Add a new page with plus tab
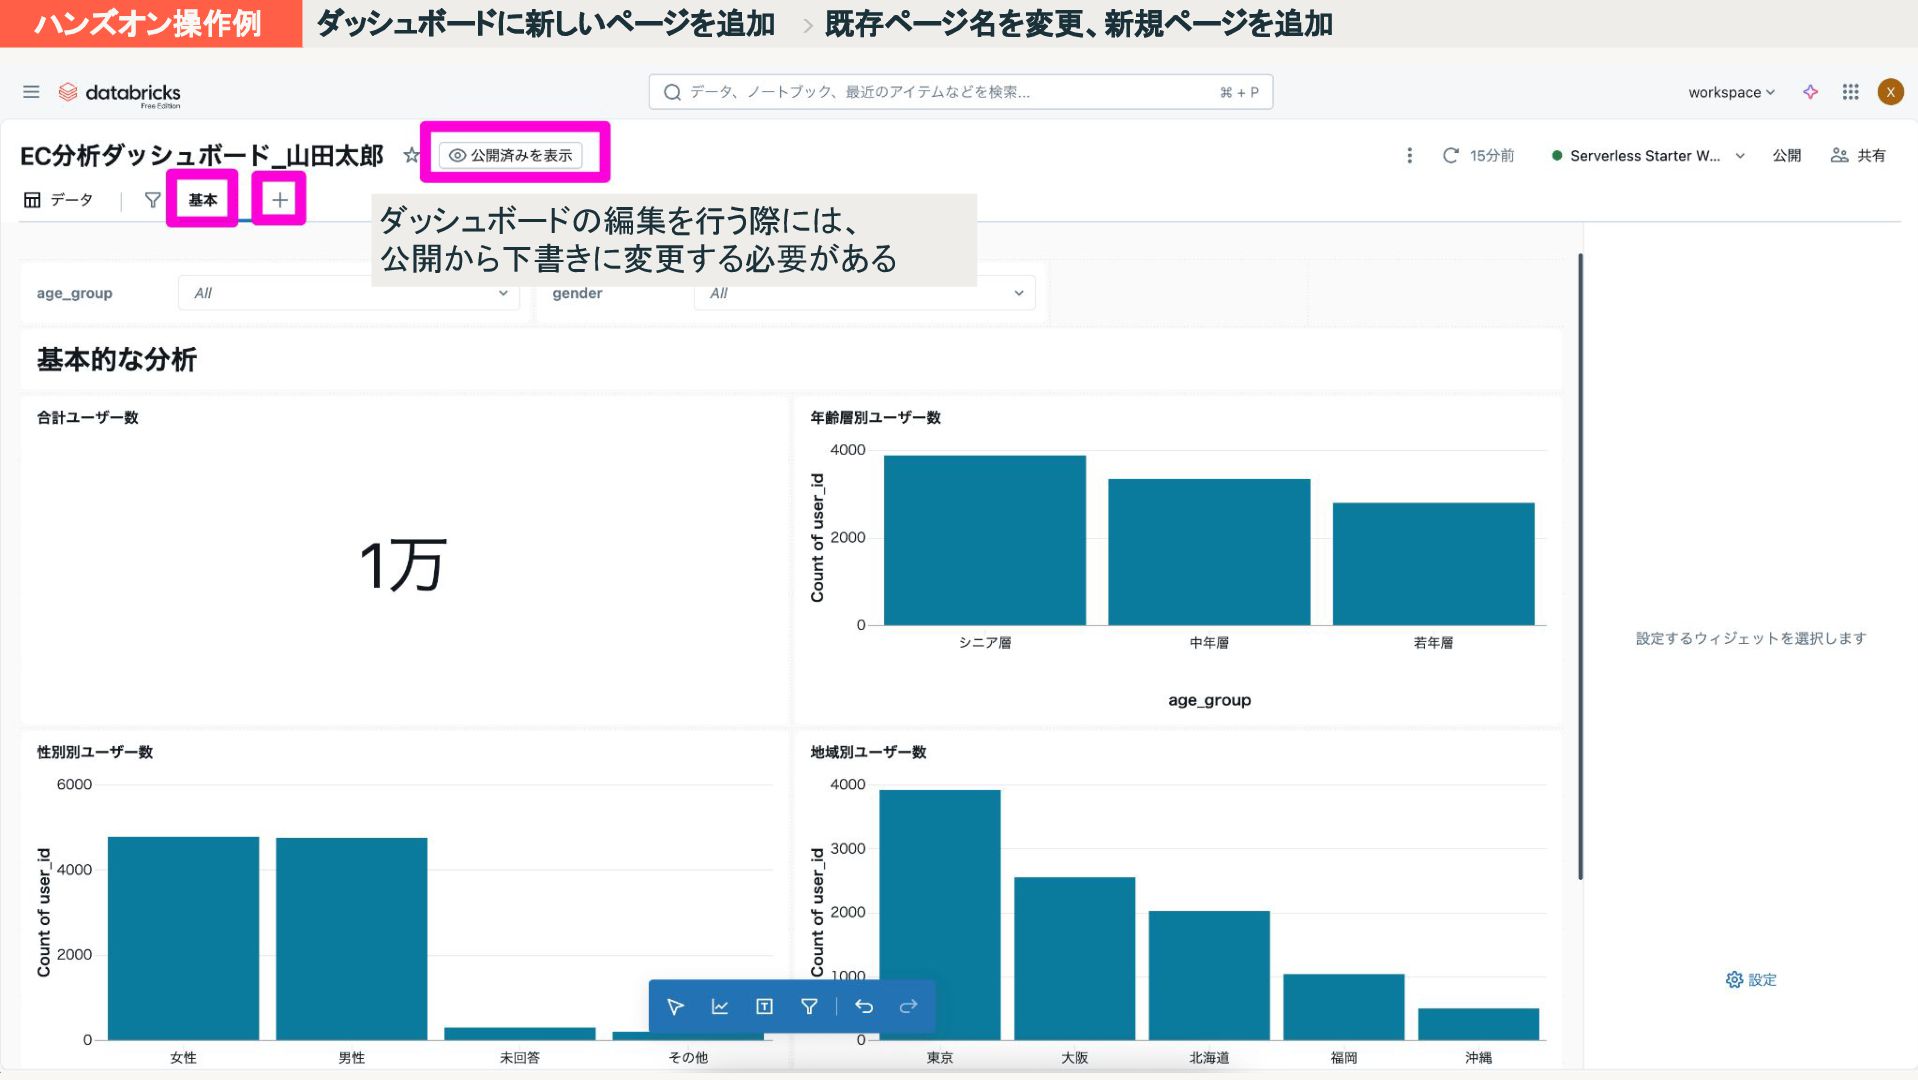The width and height of the screenshot is (1918, 1080). [280, 200]
